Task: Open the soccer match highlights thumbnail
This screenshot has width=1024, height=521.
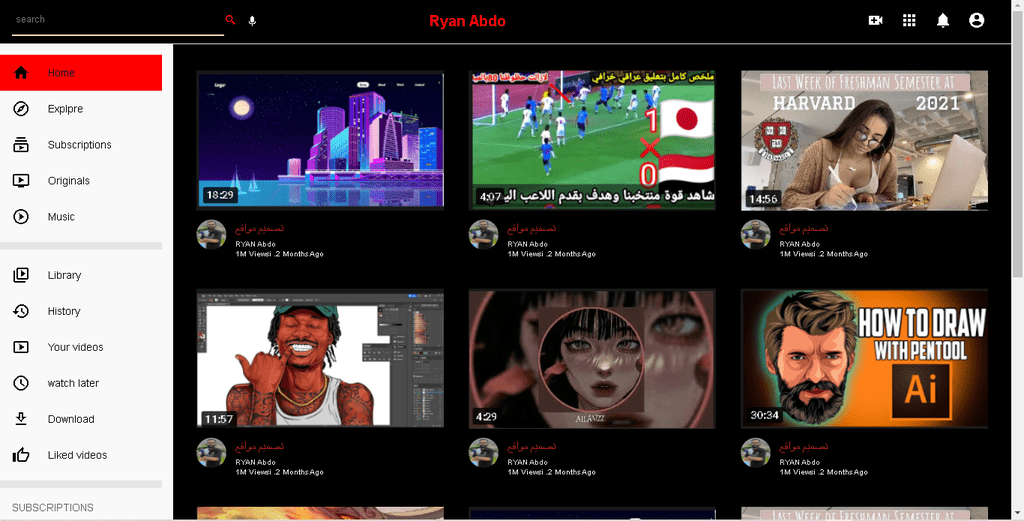Action: click(x=592, y=140)
